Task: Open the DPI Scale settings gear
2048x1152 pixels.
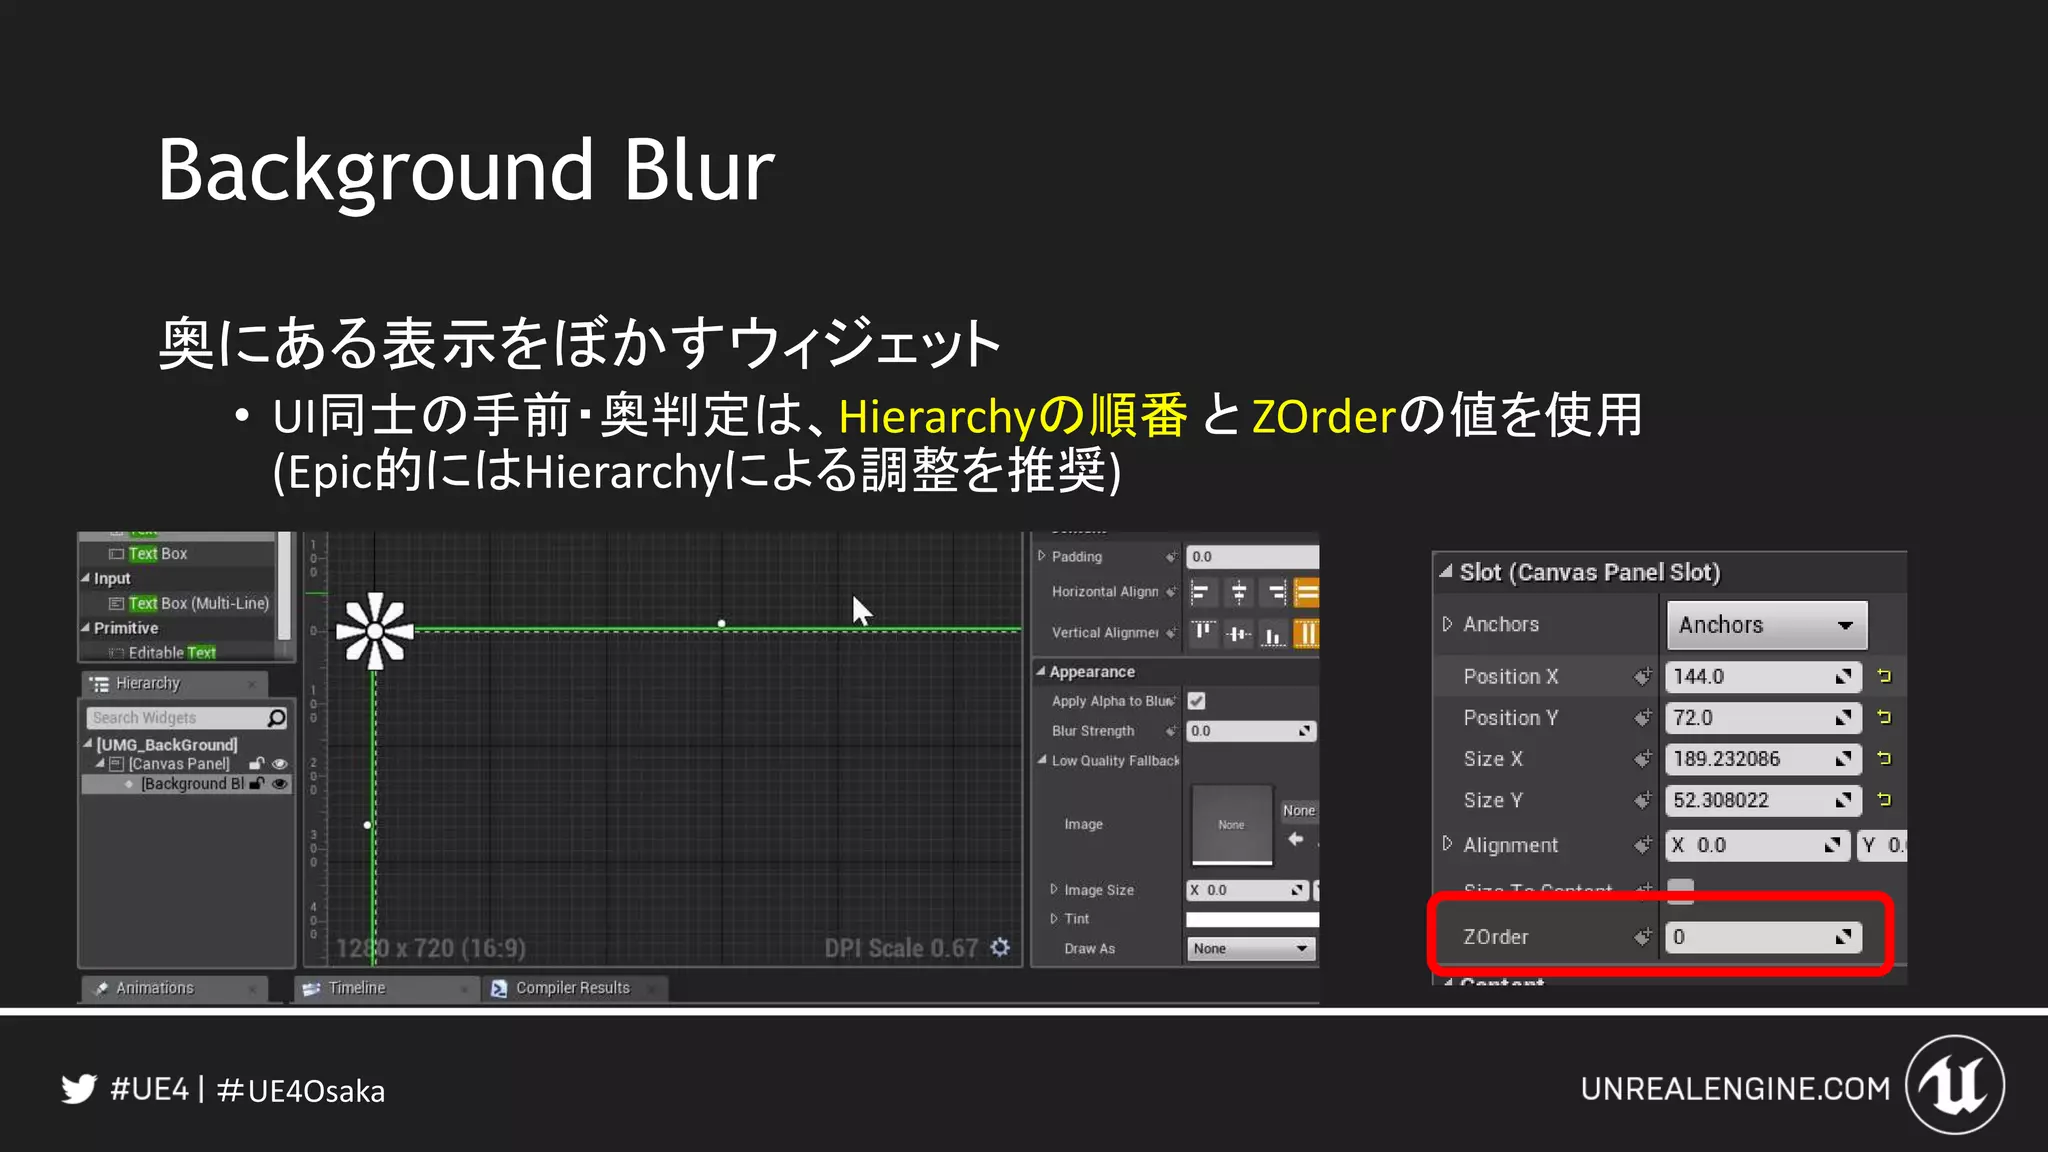Action: [1000, 947]
